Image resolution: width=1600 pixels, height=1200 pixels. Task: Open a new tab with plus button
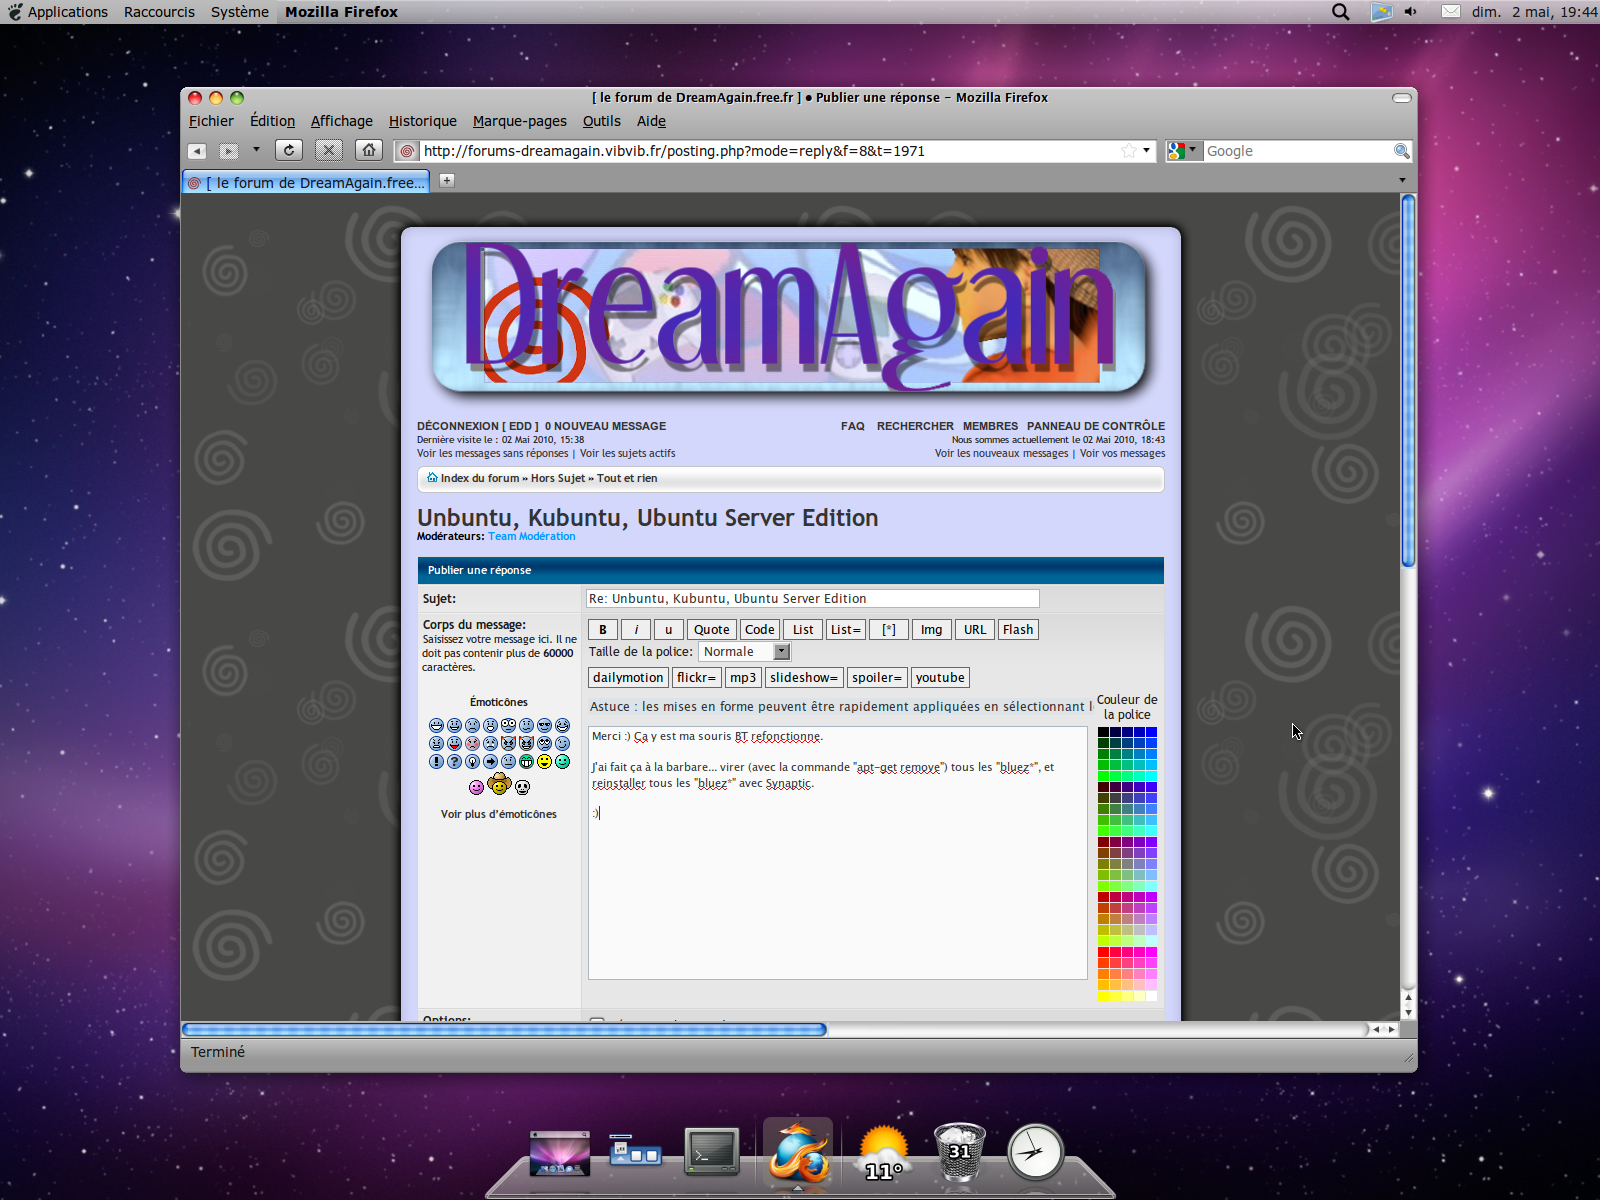click(447, 180)
